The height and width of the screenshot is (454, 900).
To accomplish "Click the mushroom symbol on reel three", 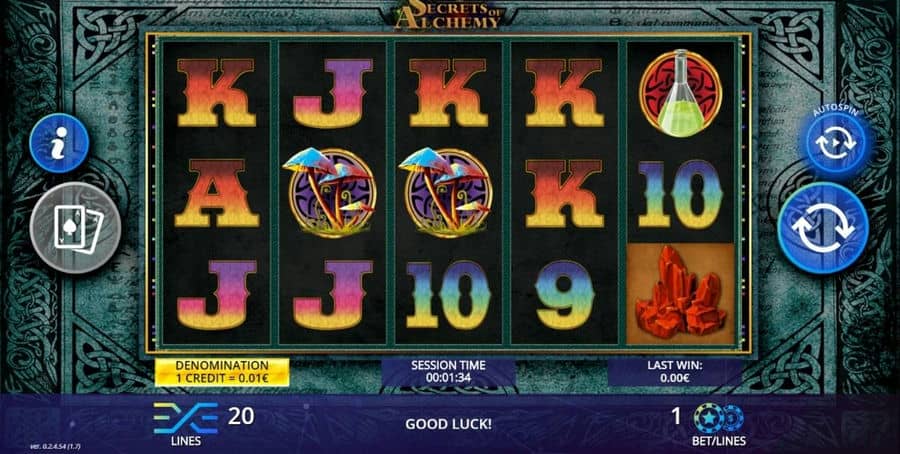I will click(447, 193).
